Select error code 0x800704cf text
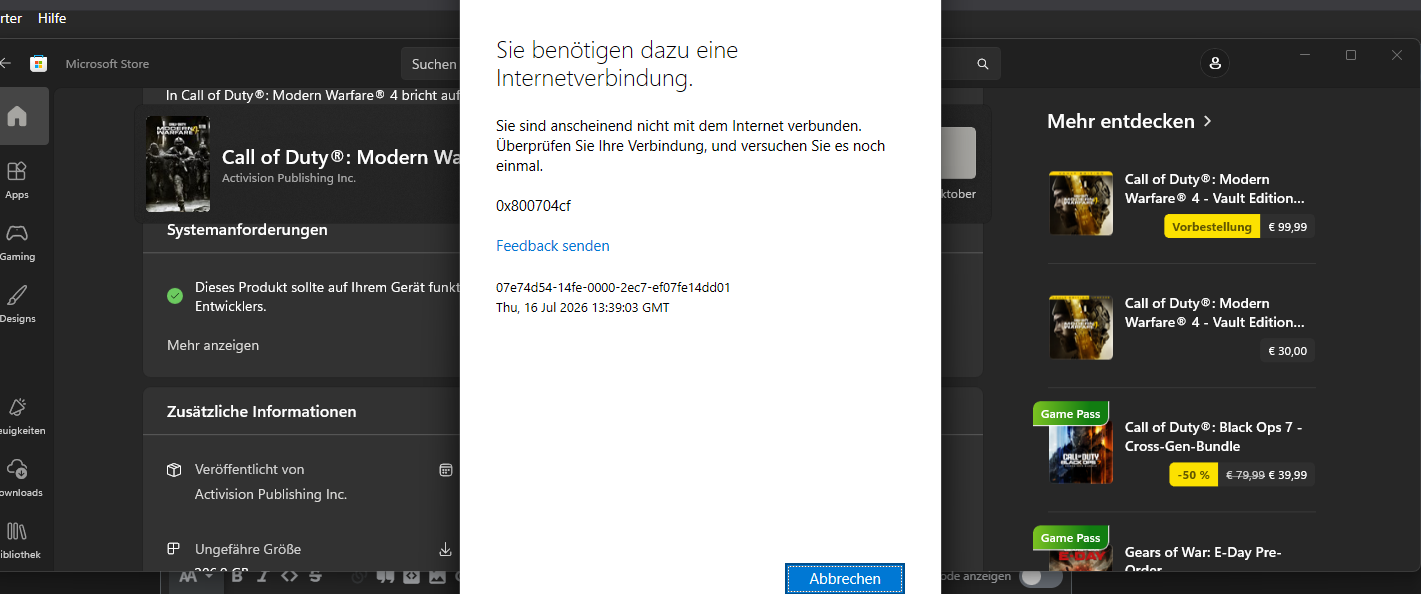The height and width of the screenshot is (594, 1421). point(534,206)
